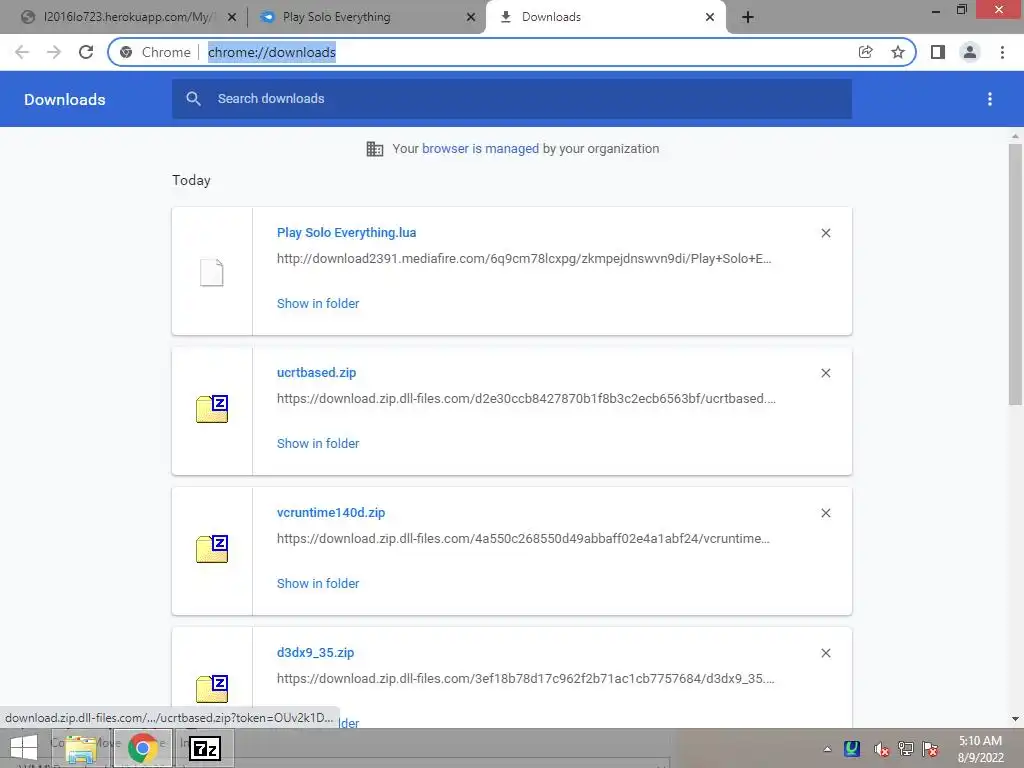Open the Downloads page more actions menu

tap(990, 99)
